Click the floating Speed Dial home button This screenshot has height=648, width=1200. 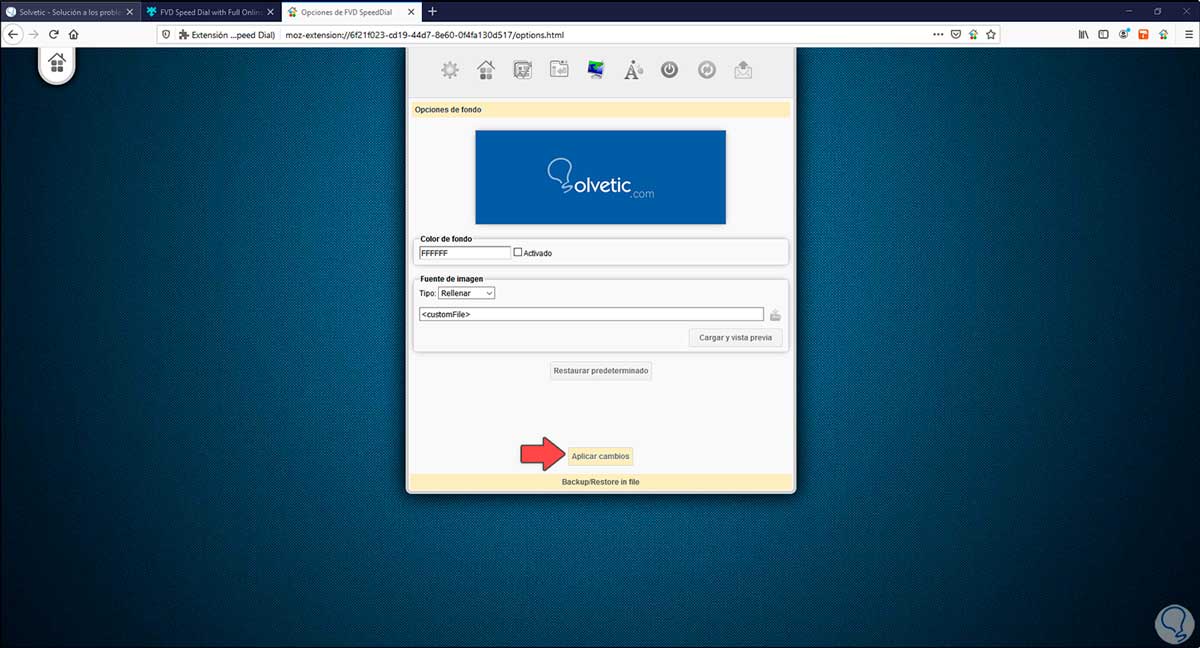[57, 63]
